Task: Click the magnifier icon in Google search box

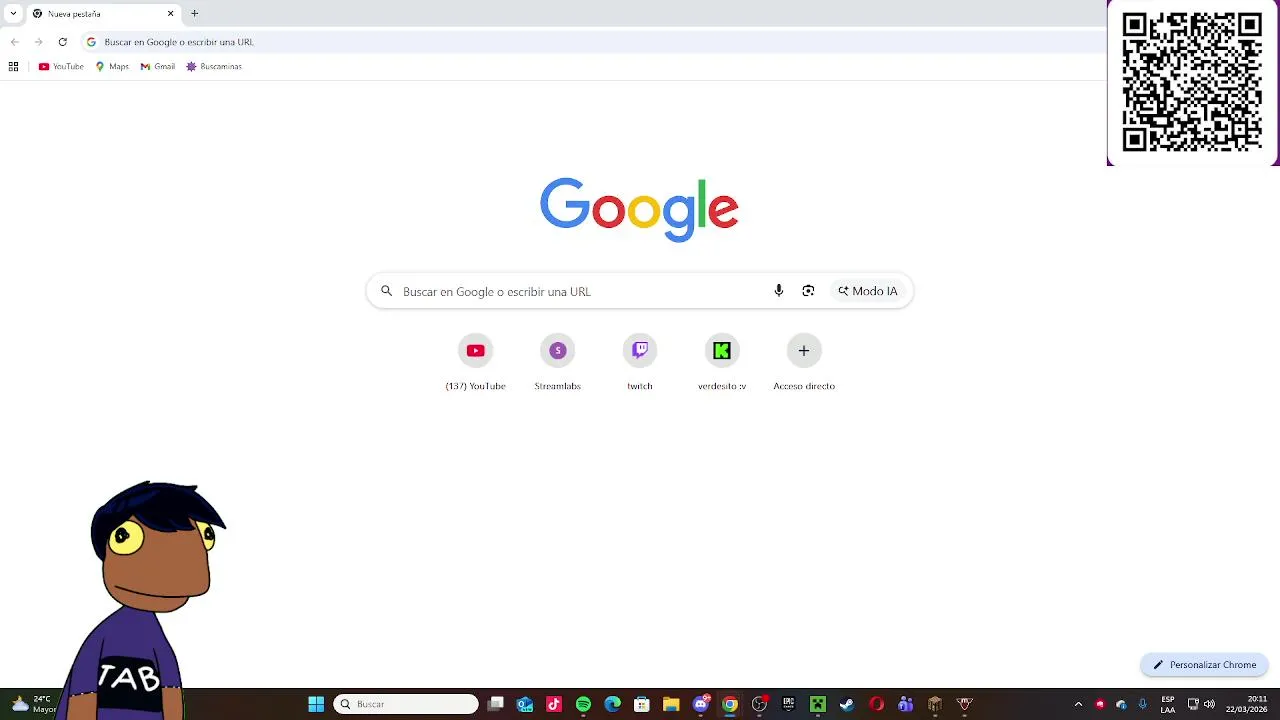Action: (x=386, y=291)
